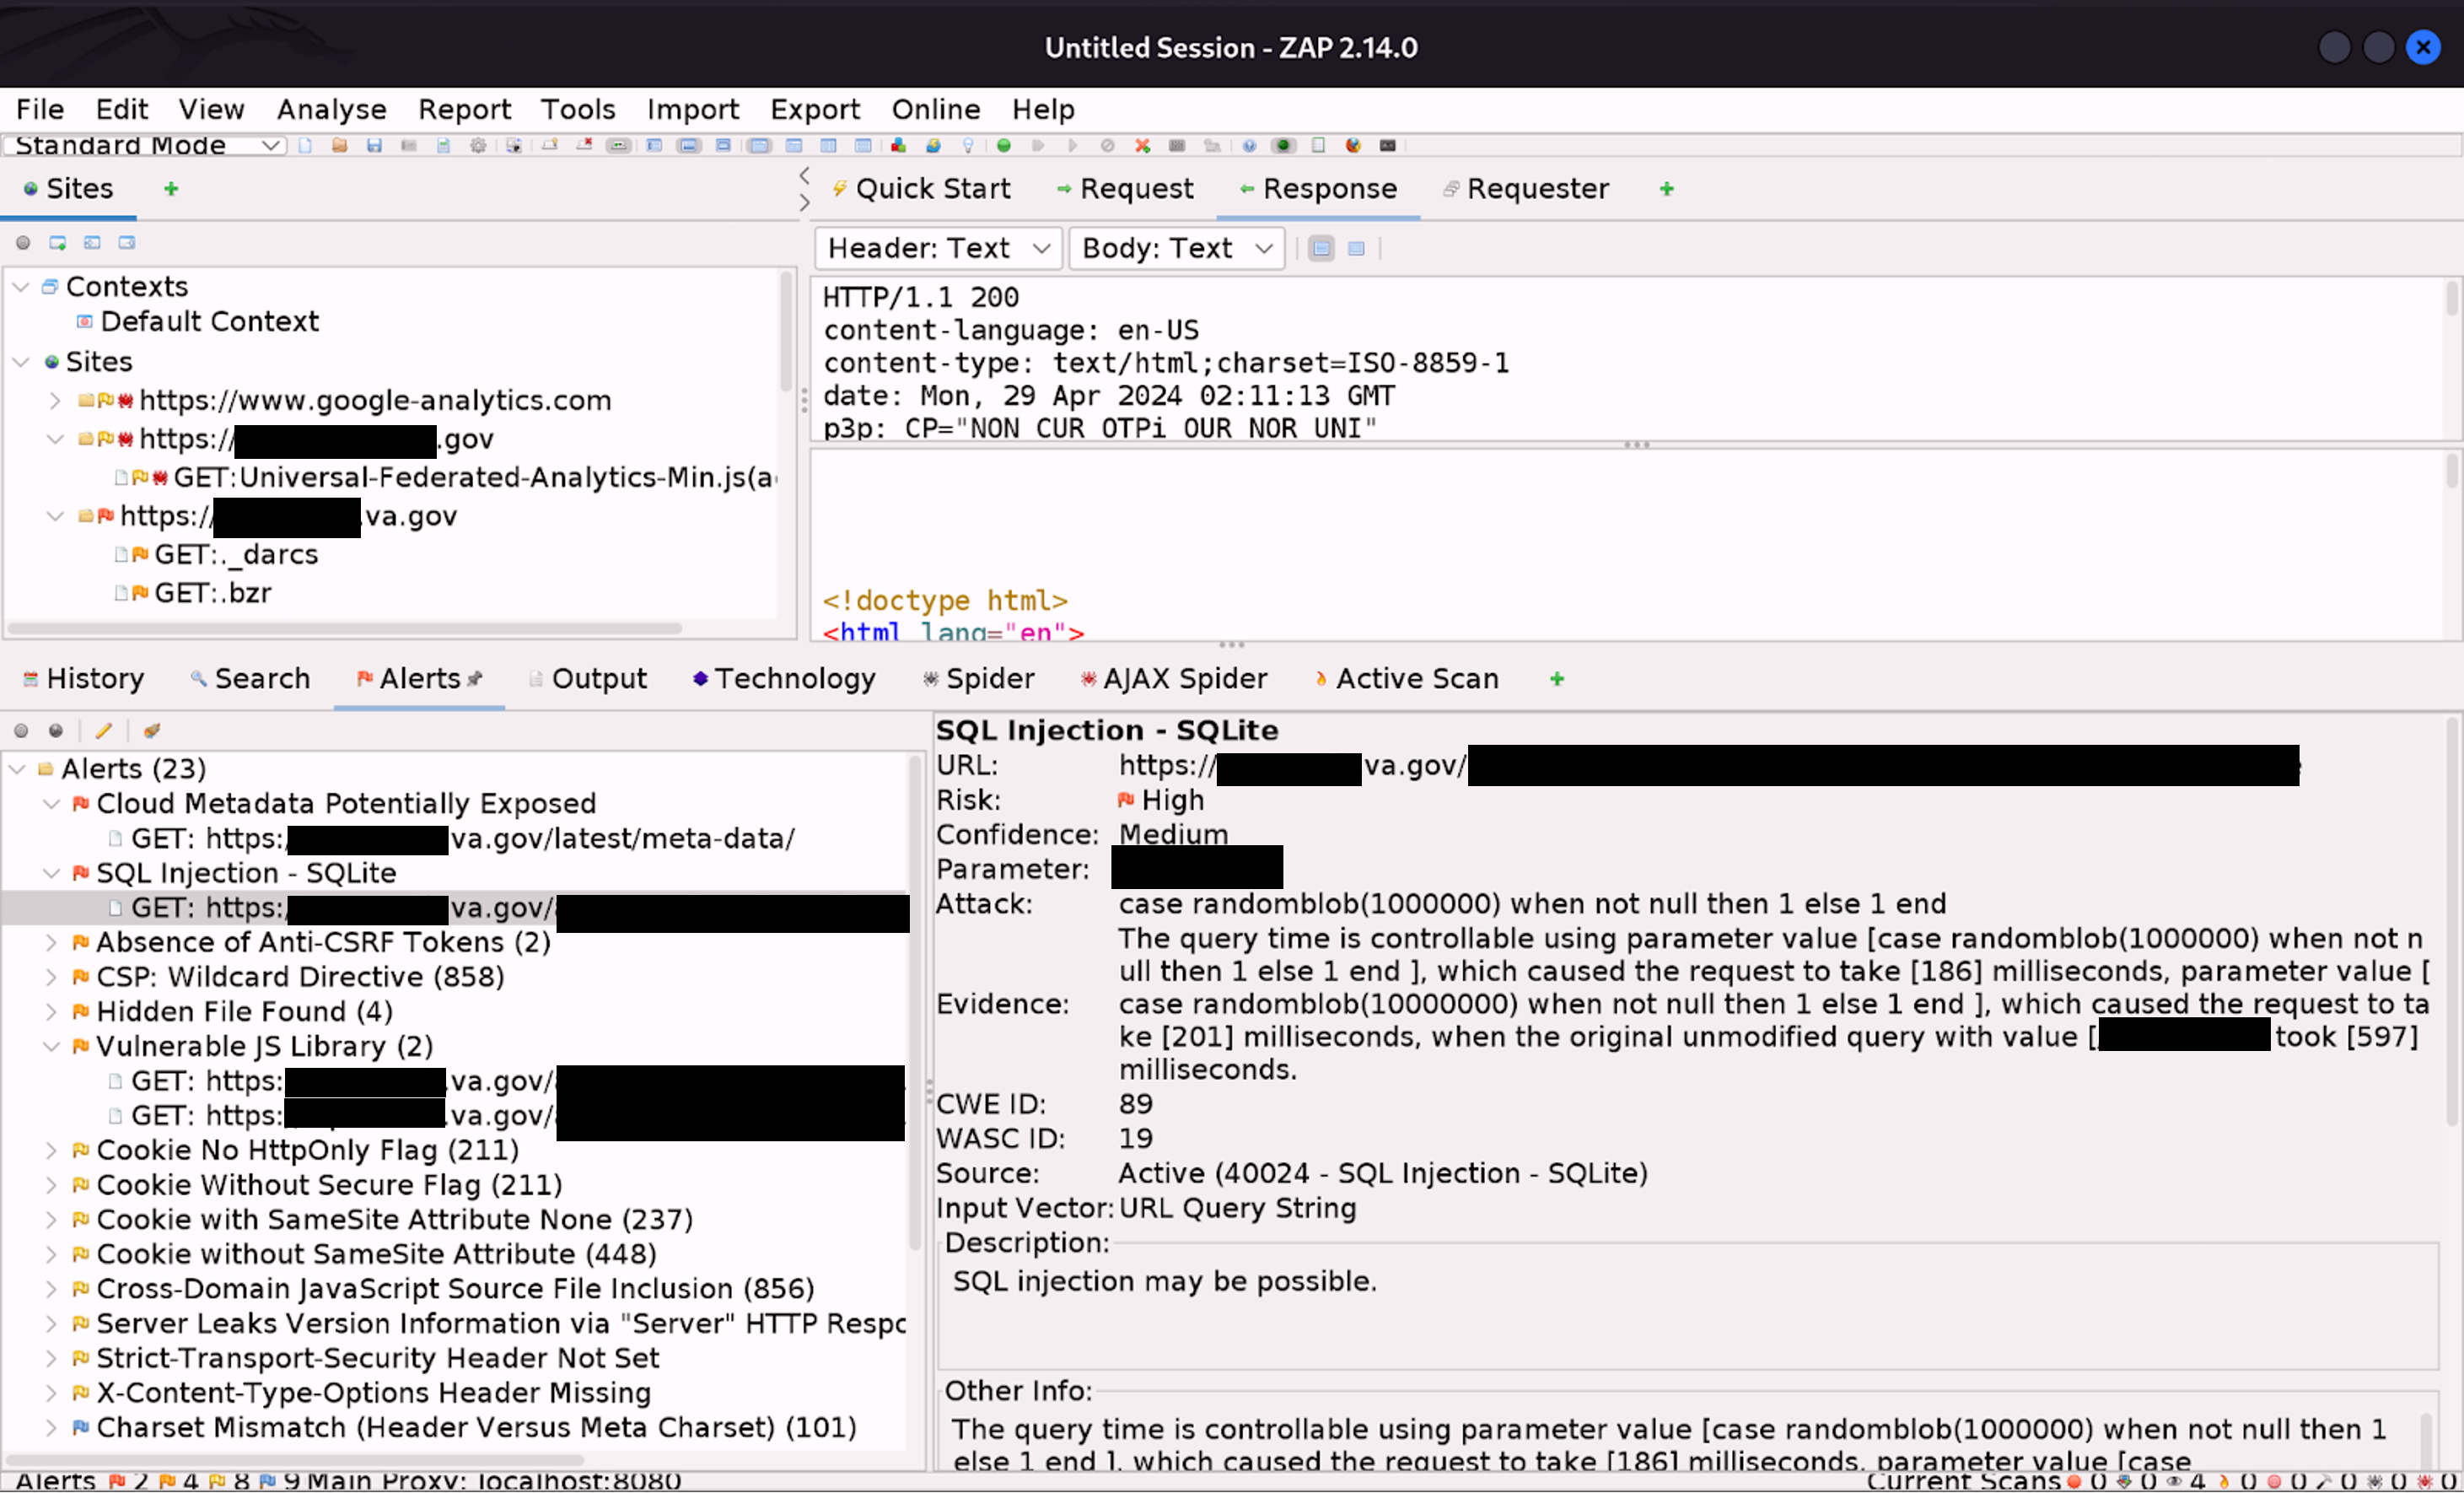Collapse the Contexts tree node
Image resolution: width=2464 pixels, height=1493 pixels.
pos(21,287)
